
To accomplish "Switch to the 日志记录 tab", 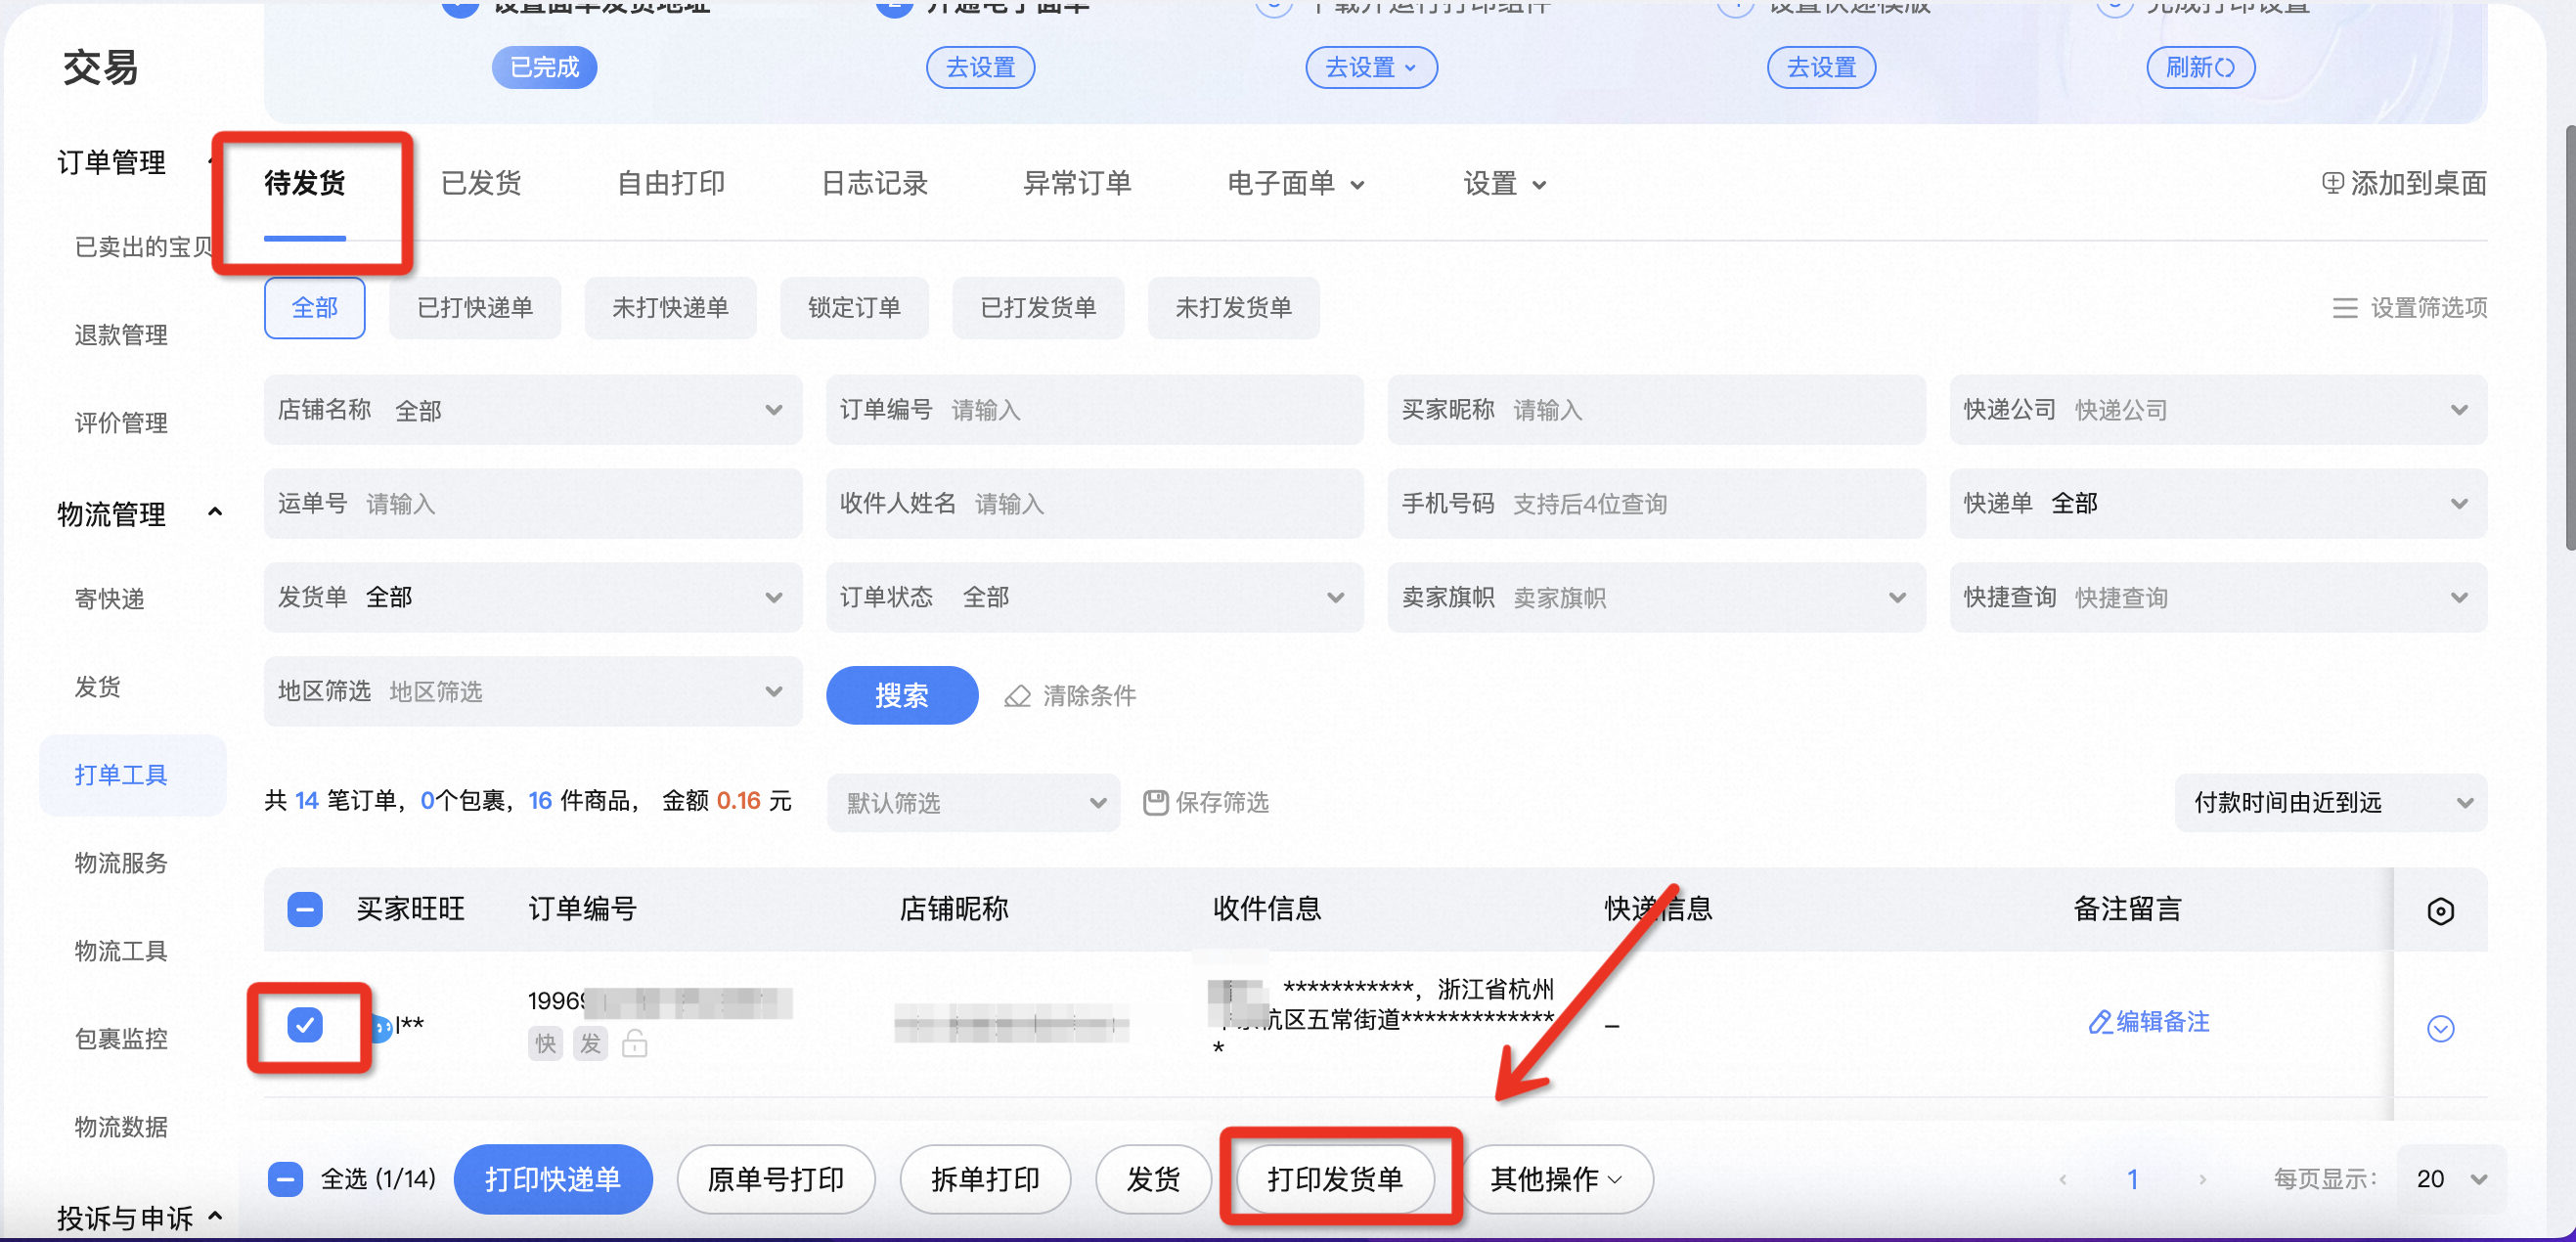I will point(874,184).
